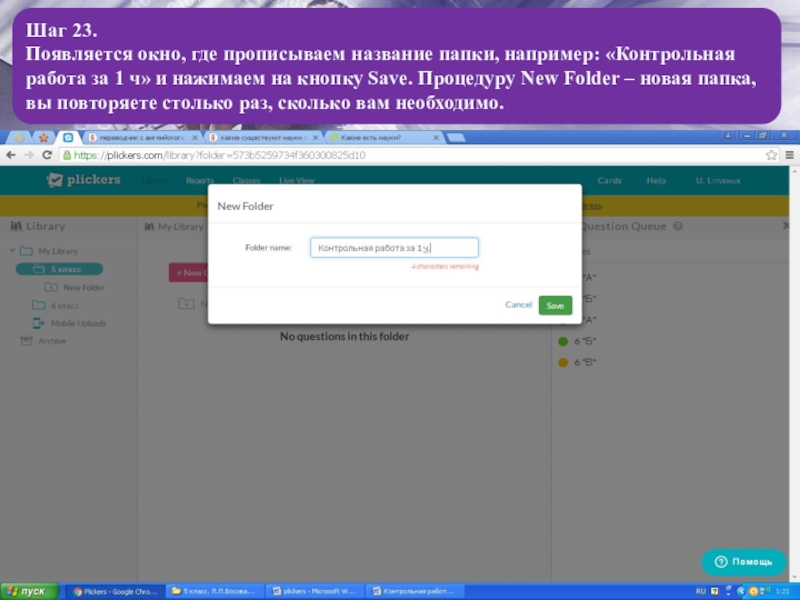Viewport: 800px width, 600px height.
Task: Click the Mobile Uploads icon
Action: point(38,323)
